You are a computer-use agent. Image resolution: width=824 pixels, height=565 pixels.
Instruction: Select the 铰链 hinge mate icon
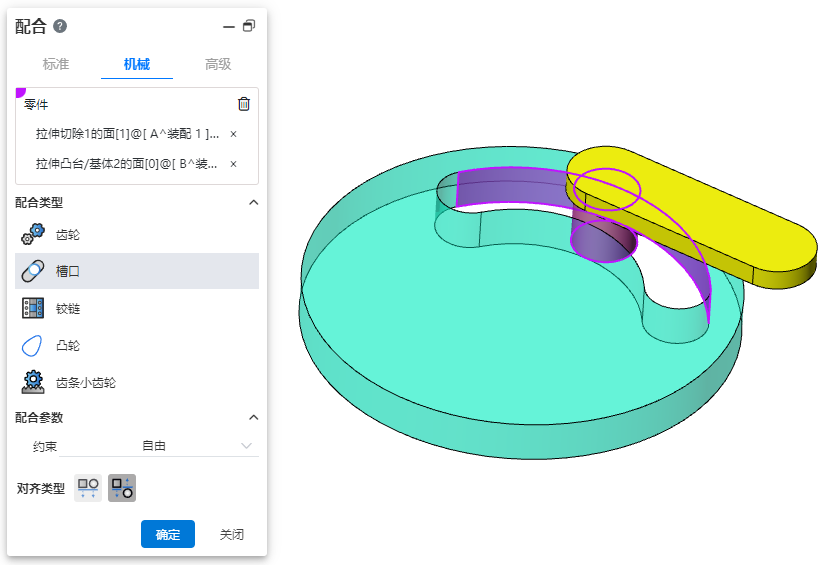pyautogui.click(x=33, y=308)
